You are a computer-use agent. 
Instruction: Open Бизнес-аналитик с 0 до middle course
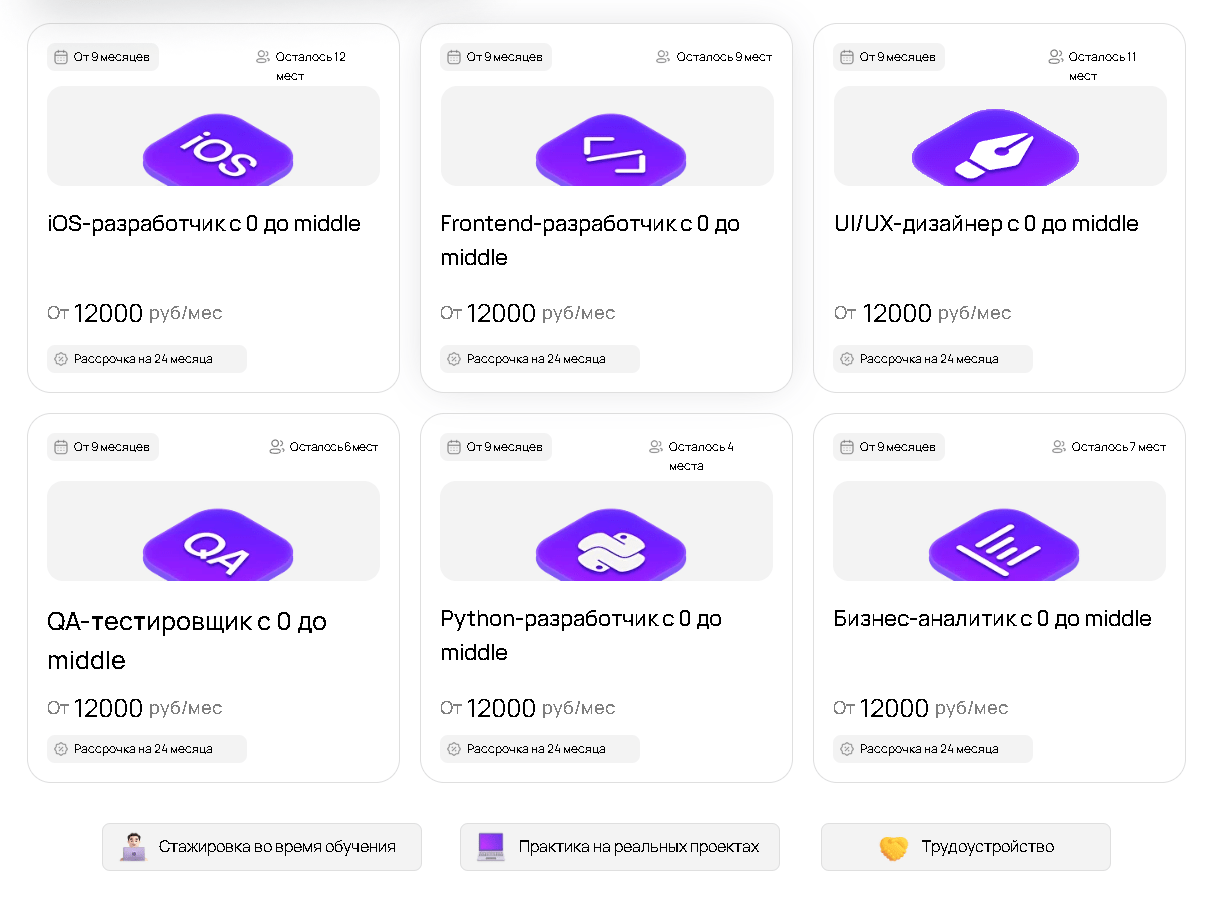click(x=992, y=619)
